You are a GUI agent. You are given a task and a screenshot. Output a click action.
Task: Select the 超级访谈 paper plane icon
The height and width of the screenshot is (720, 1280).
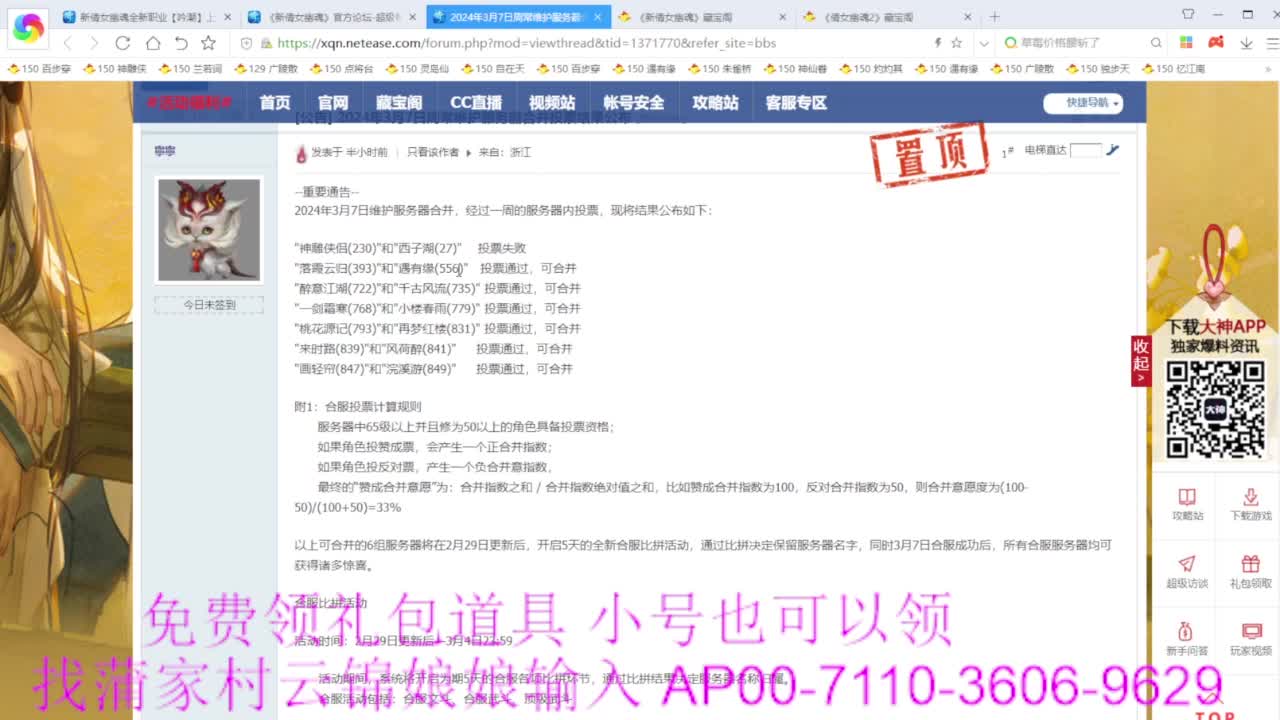coord(1186,565)
